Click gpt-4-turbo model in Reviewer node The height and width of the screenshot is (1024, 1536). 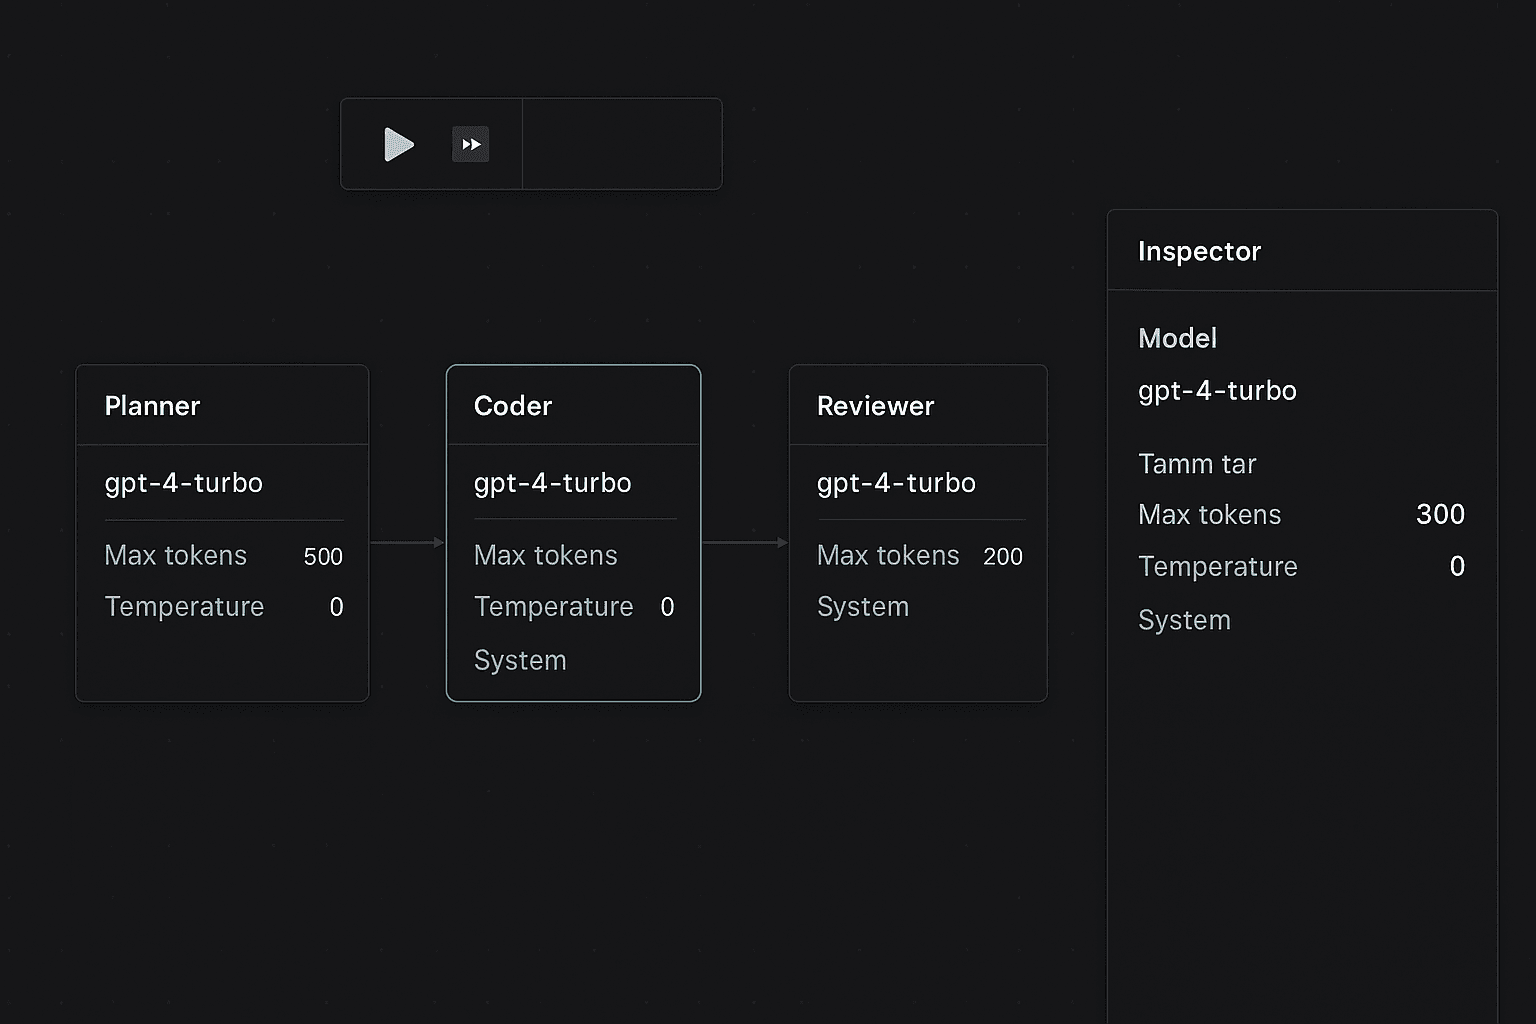896,483
